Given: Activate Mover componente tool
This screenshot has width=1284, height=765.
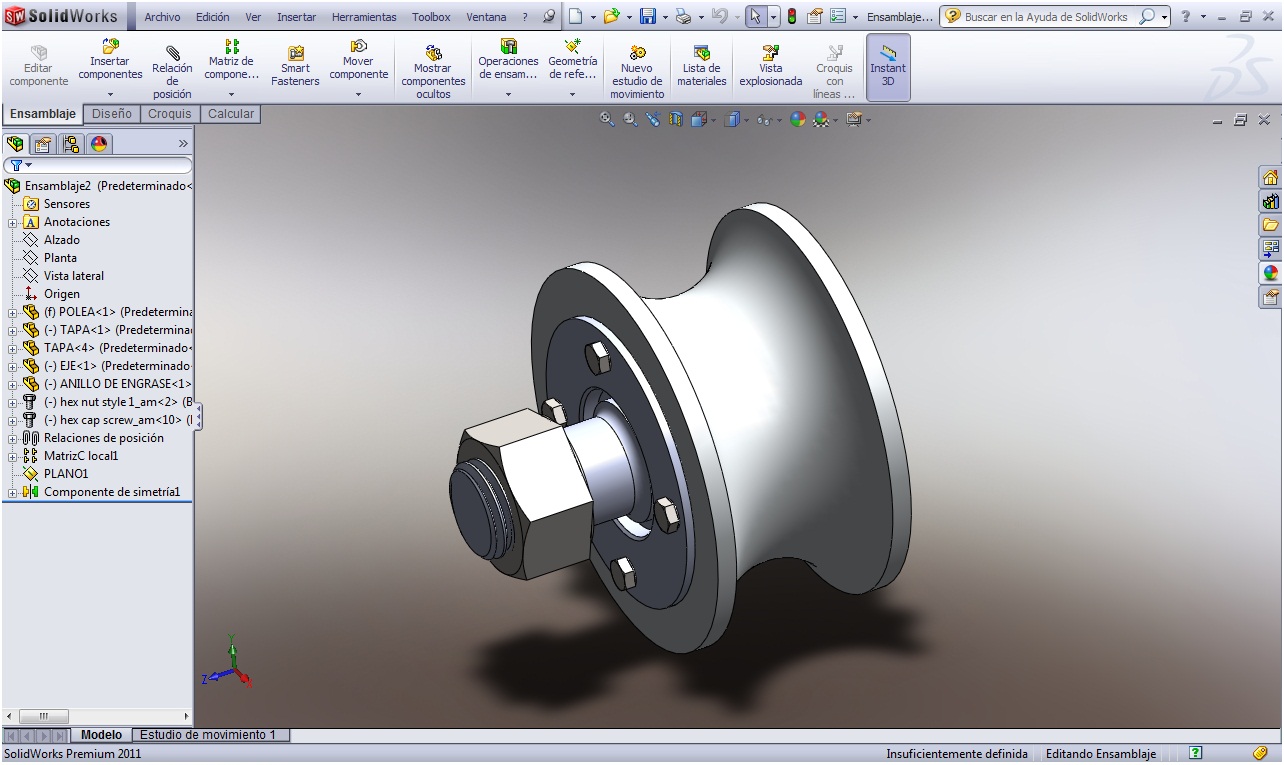Looking at the screenshot, I should coord(358,60).
